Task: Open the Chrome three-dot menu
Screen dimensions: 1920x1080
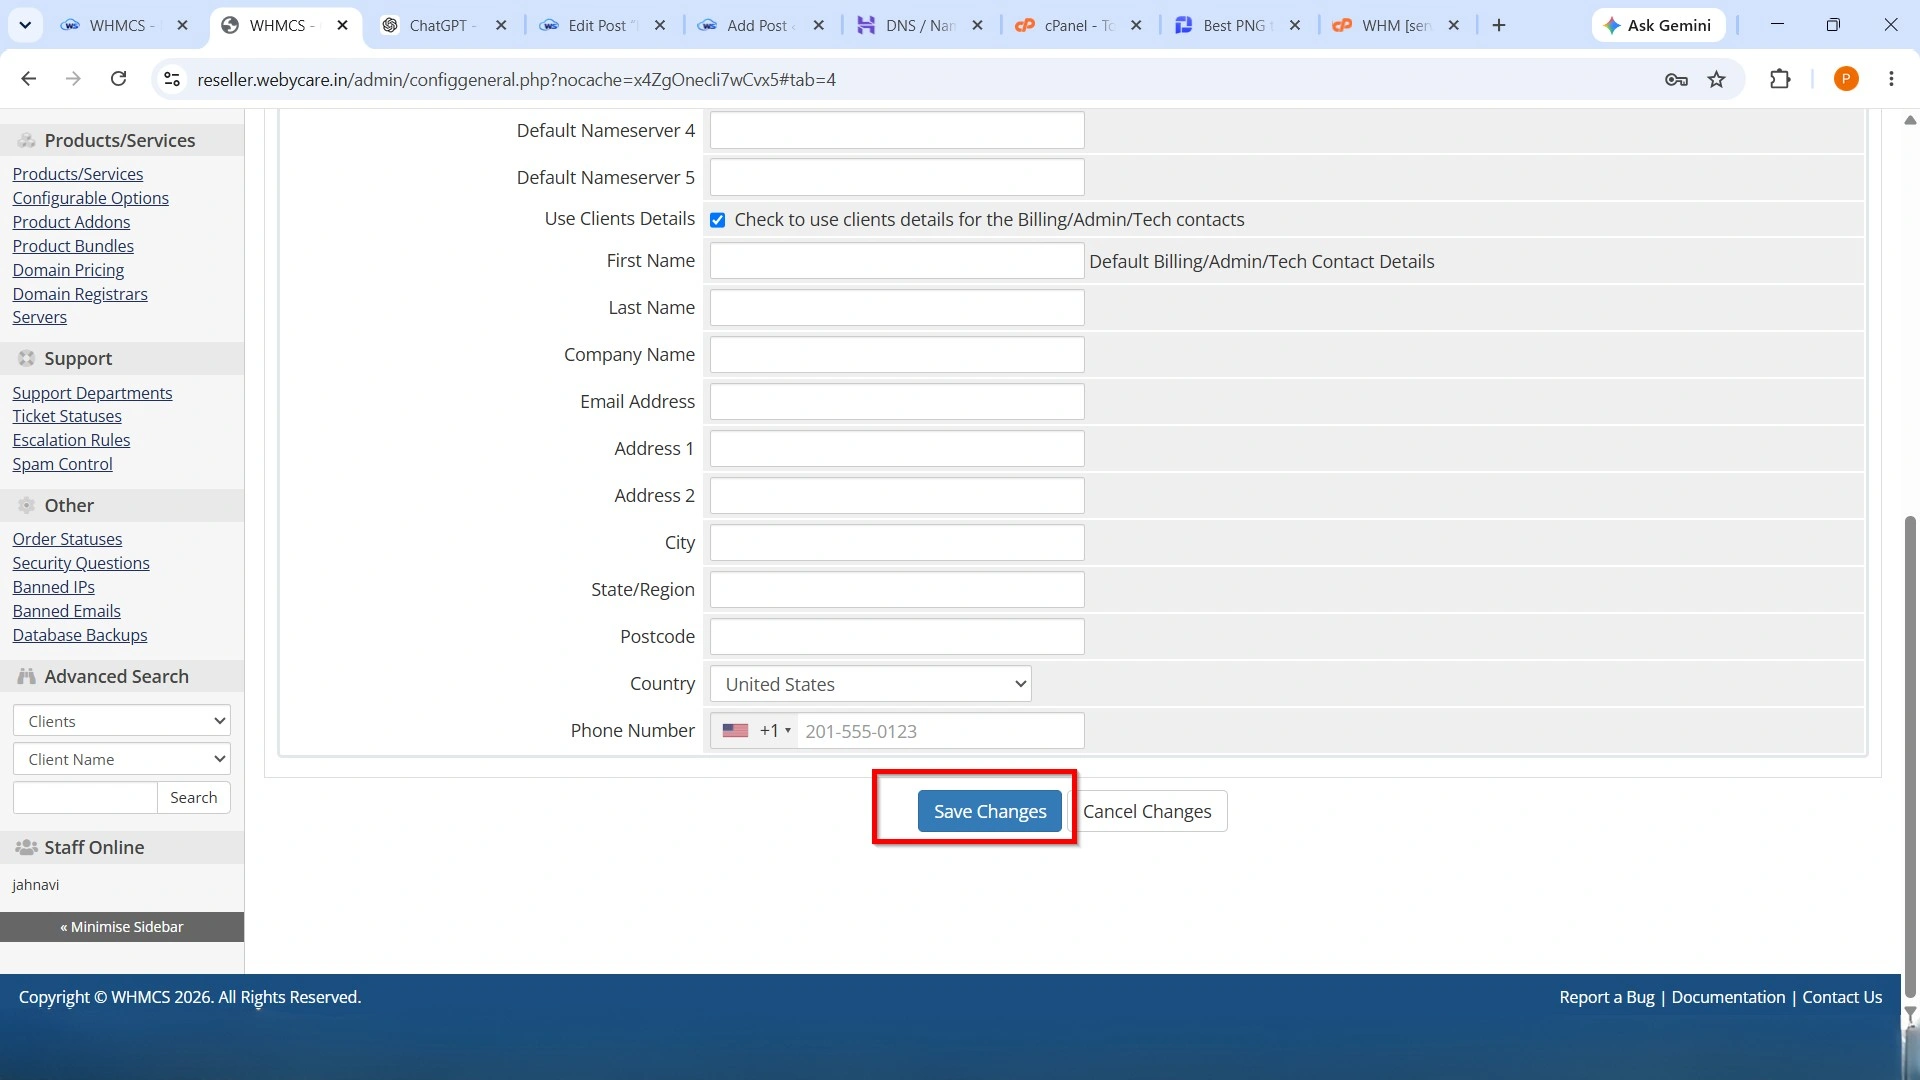Action: [1891, 79]
